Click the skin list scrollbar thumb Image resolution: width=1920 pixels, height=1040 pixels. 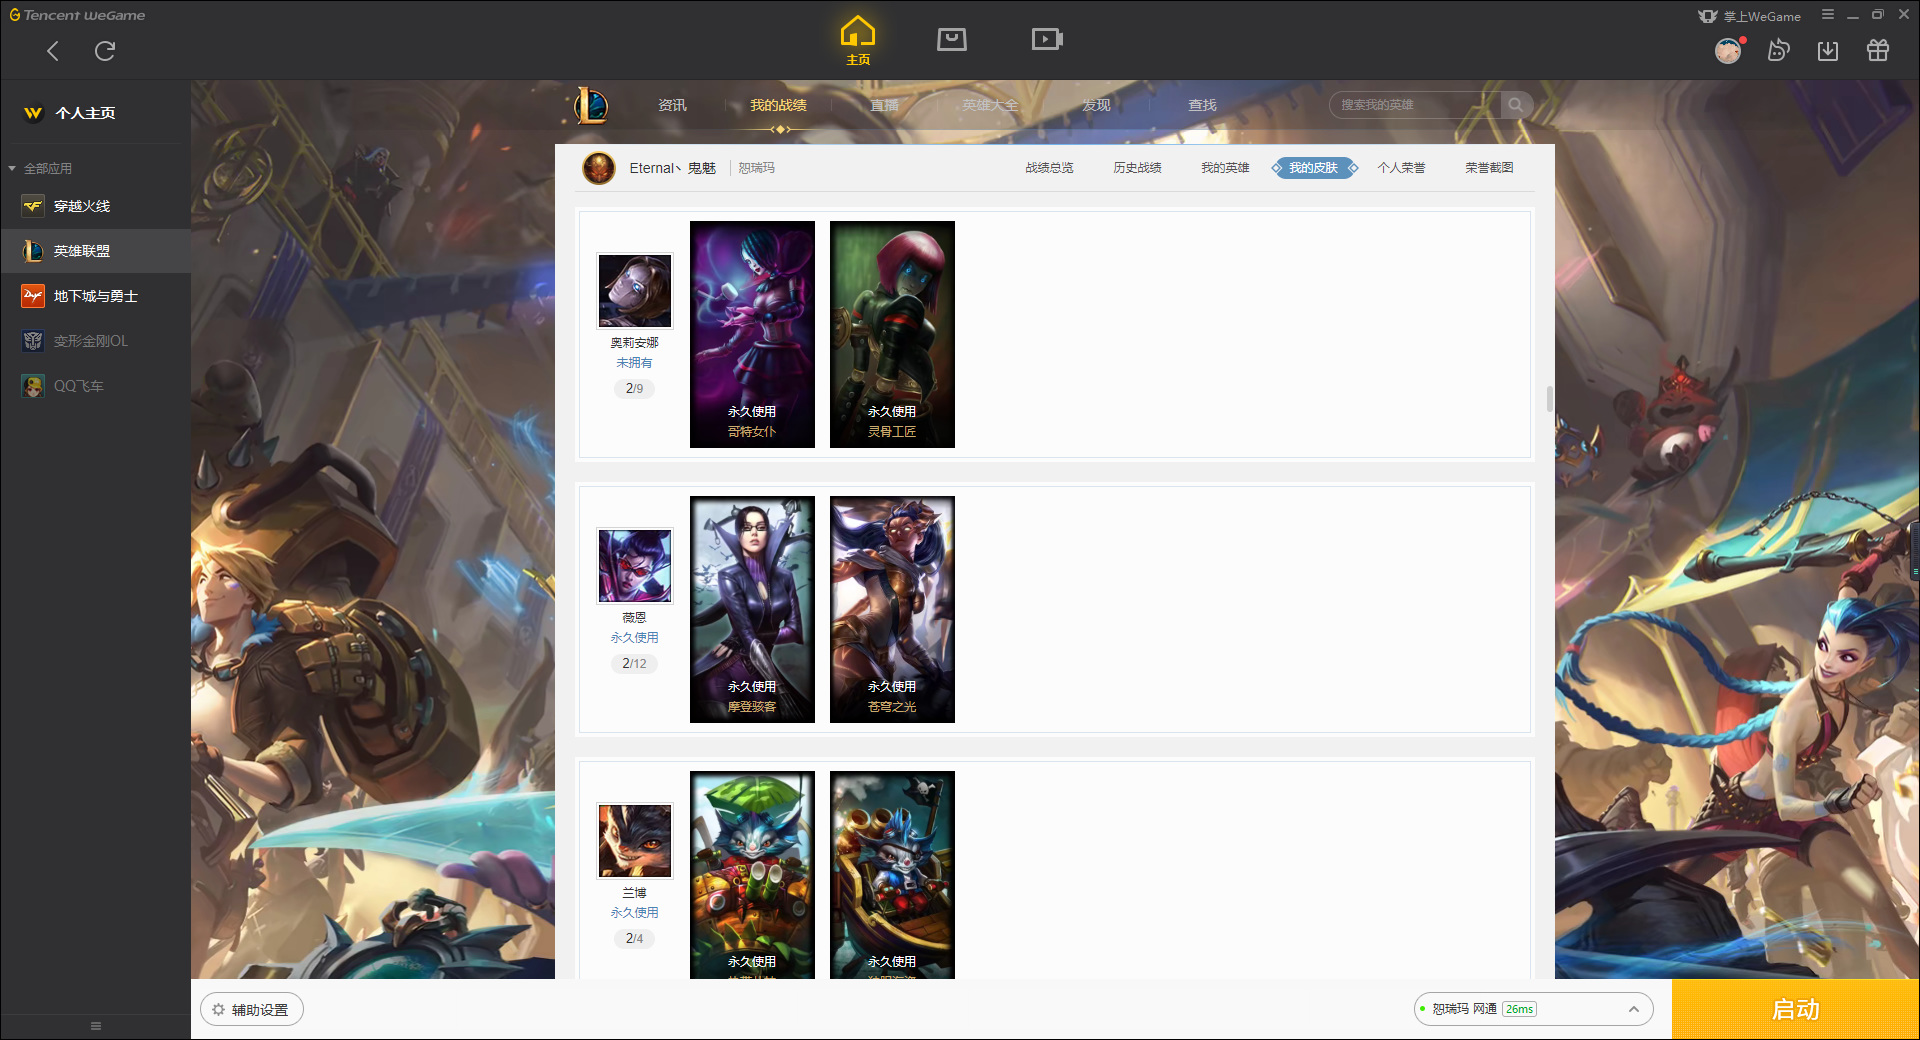pyautogui.click(x=1550, y=399)
